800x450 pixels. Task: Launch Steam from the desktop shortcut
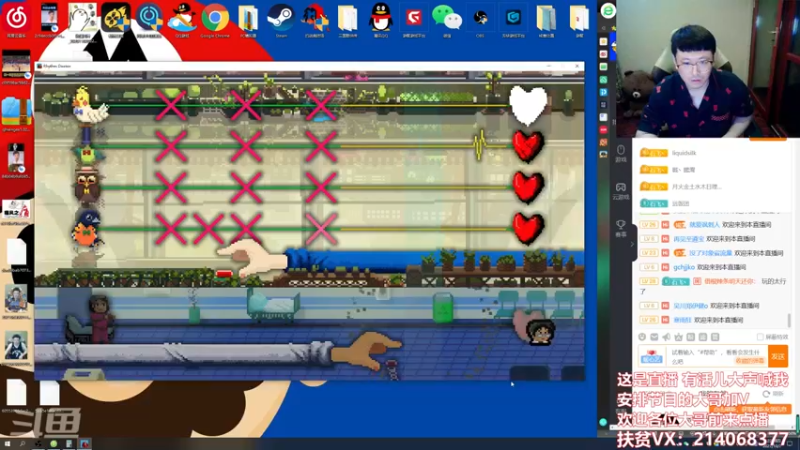coord(281,19)
